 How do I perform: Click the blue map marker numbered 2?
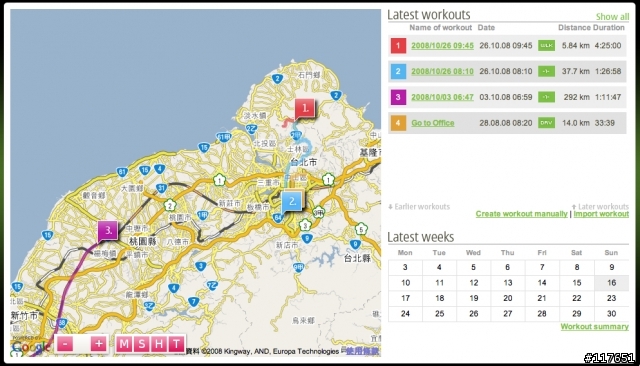(292, 202)
